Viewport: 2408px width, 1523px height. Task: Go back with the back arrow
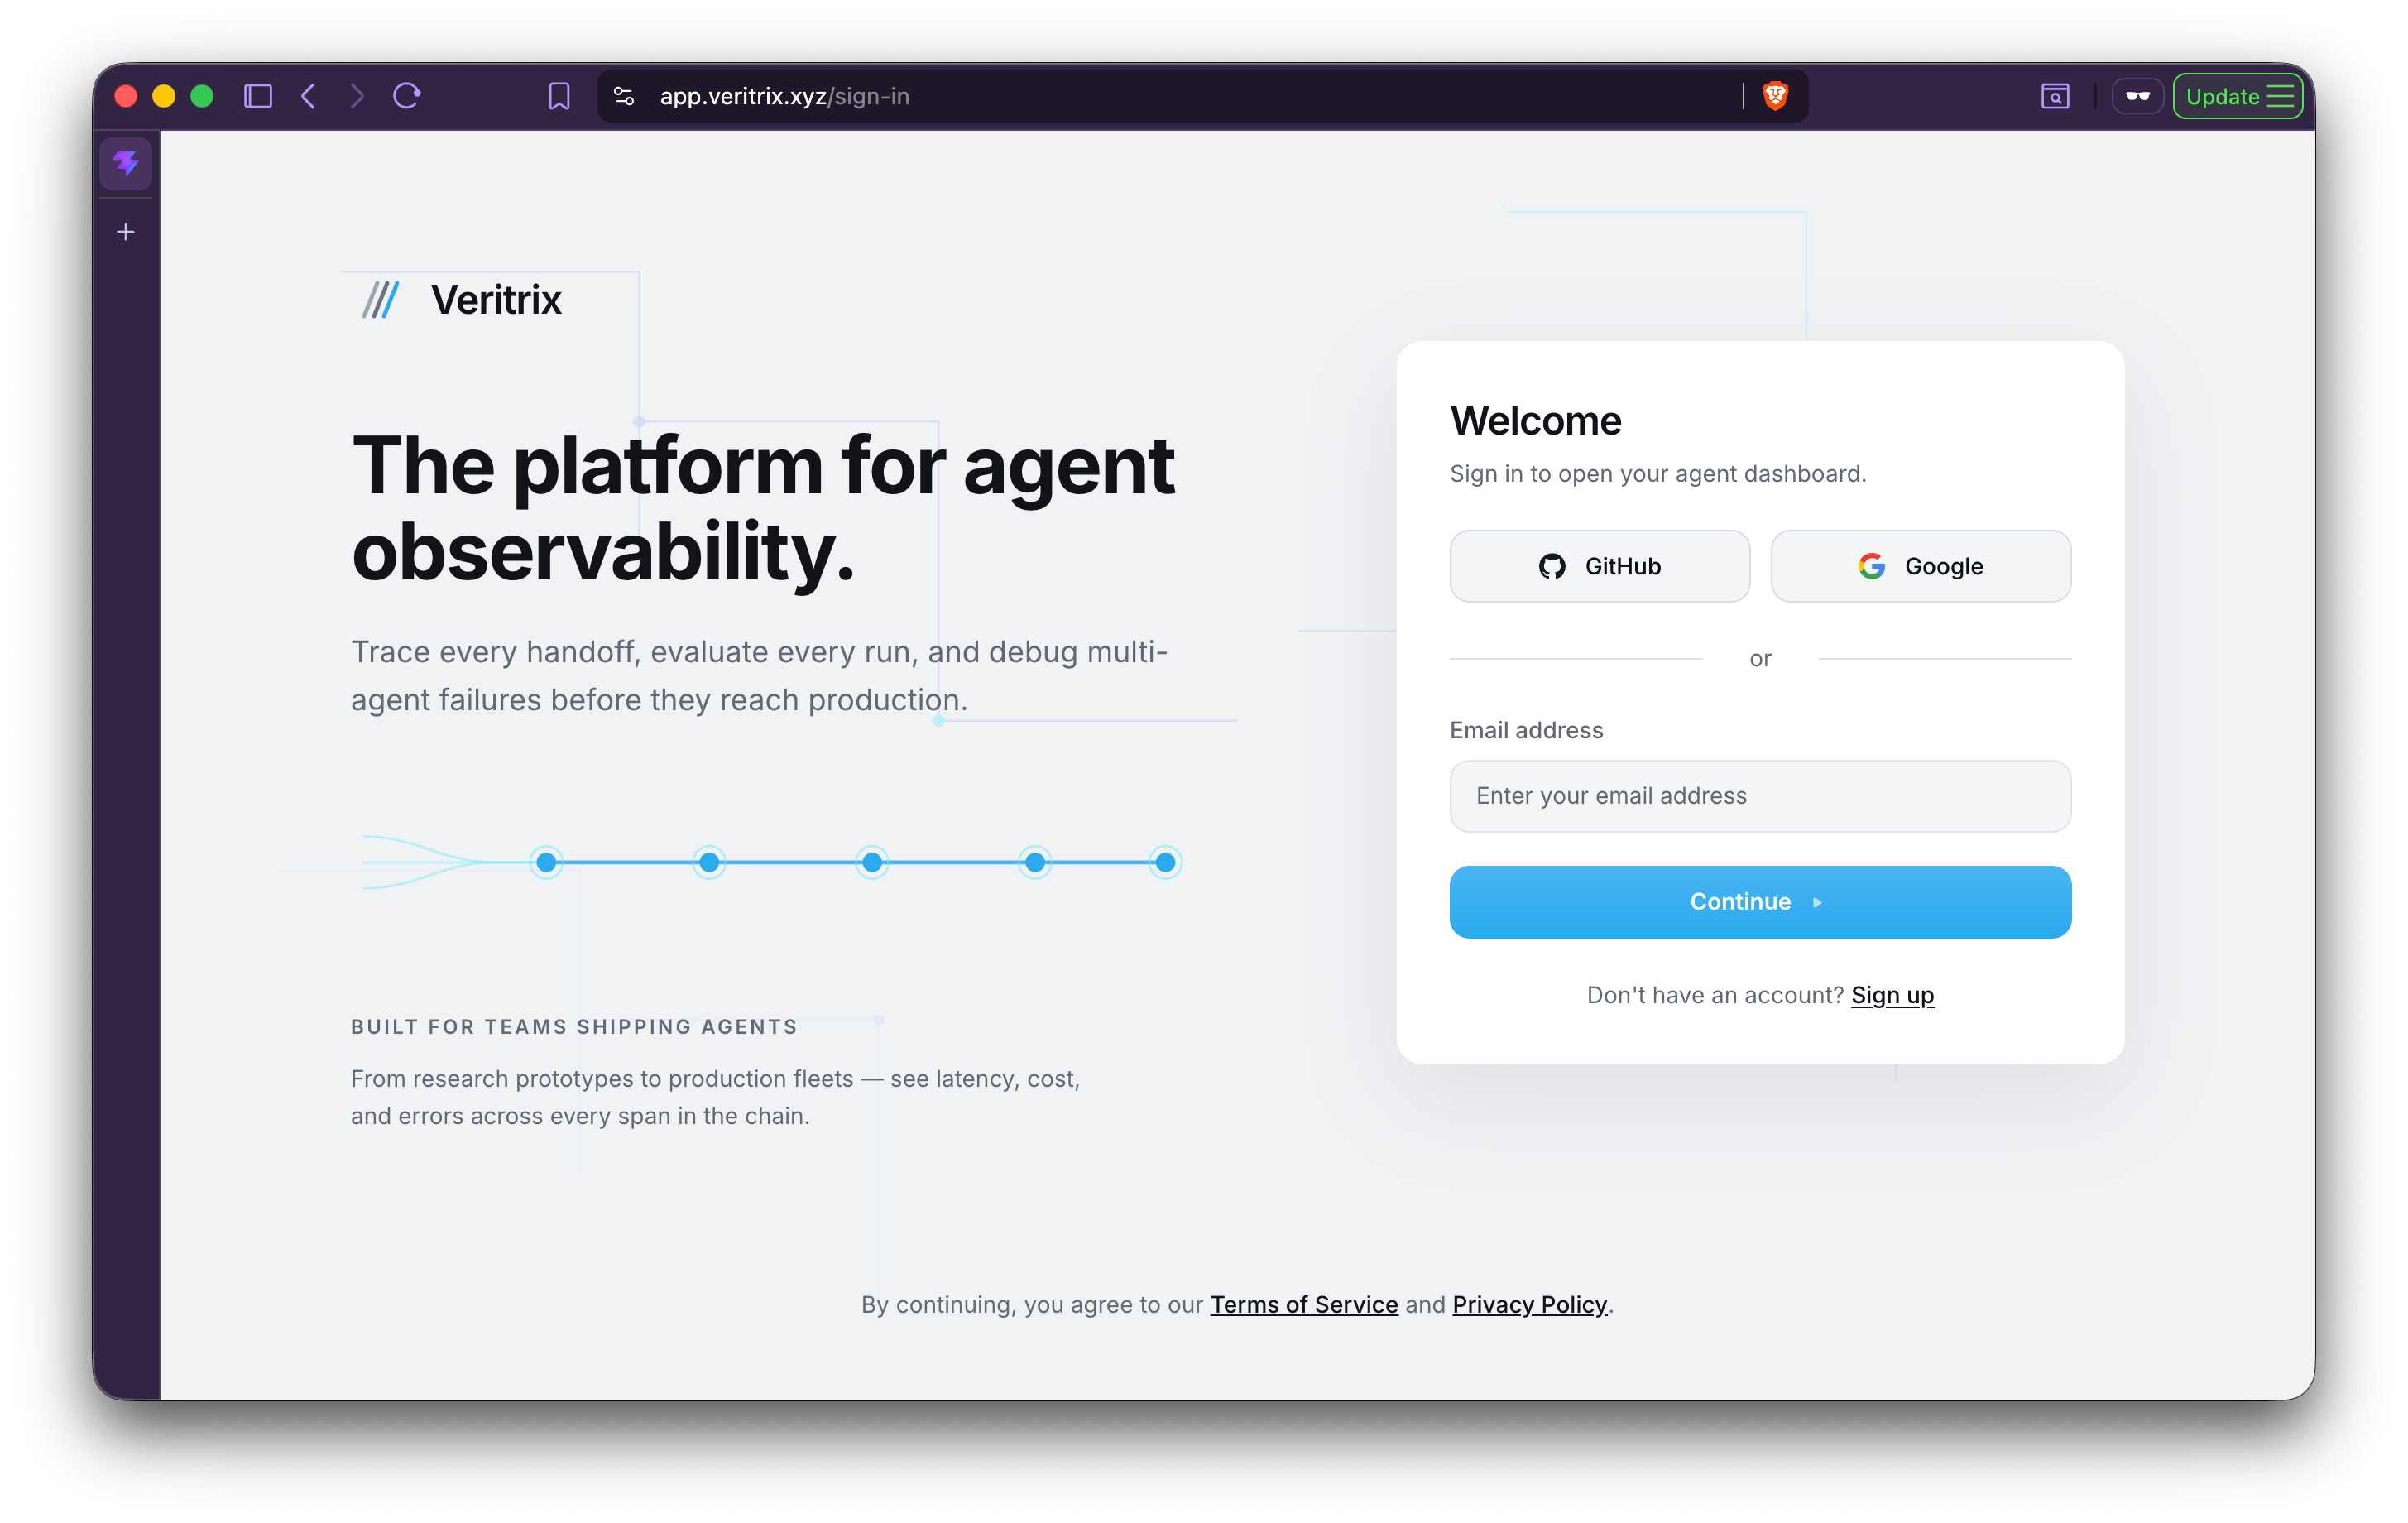click(x=309, y=96)
